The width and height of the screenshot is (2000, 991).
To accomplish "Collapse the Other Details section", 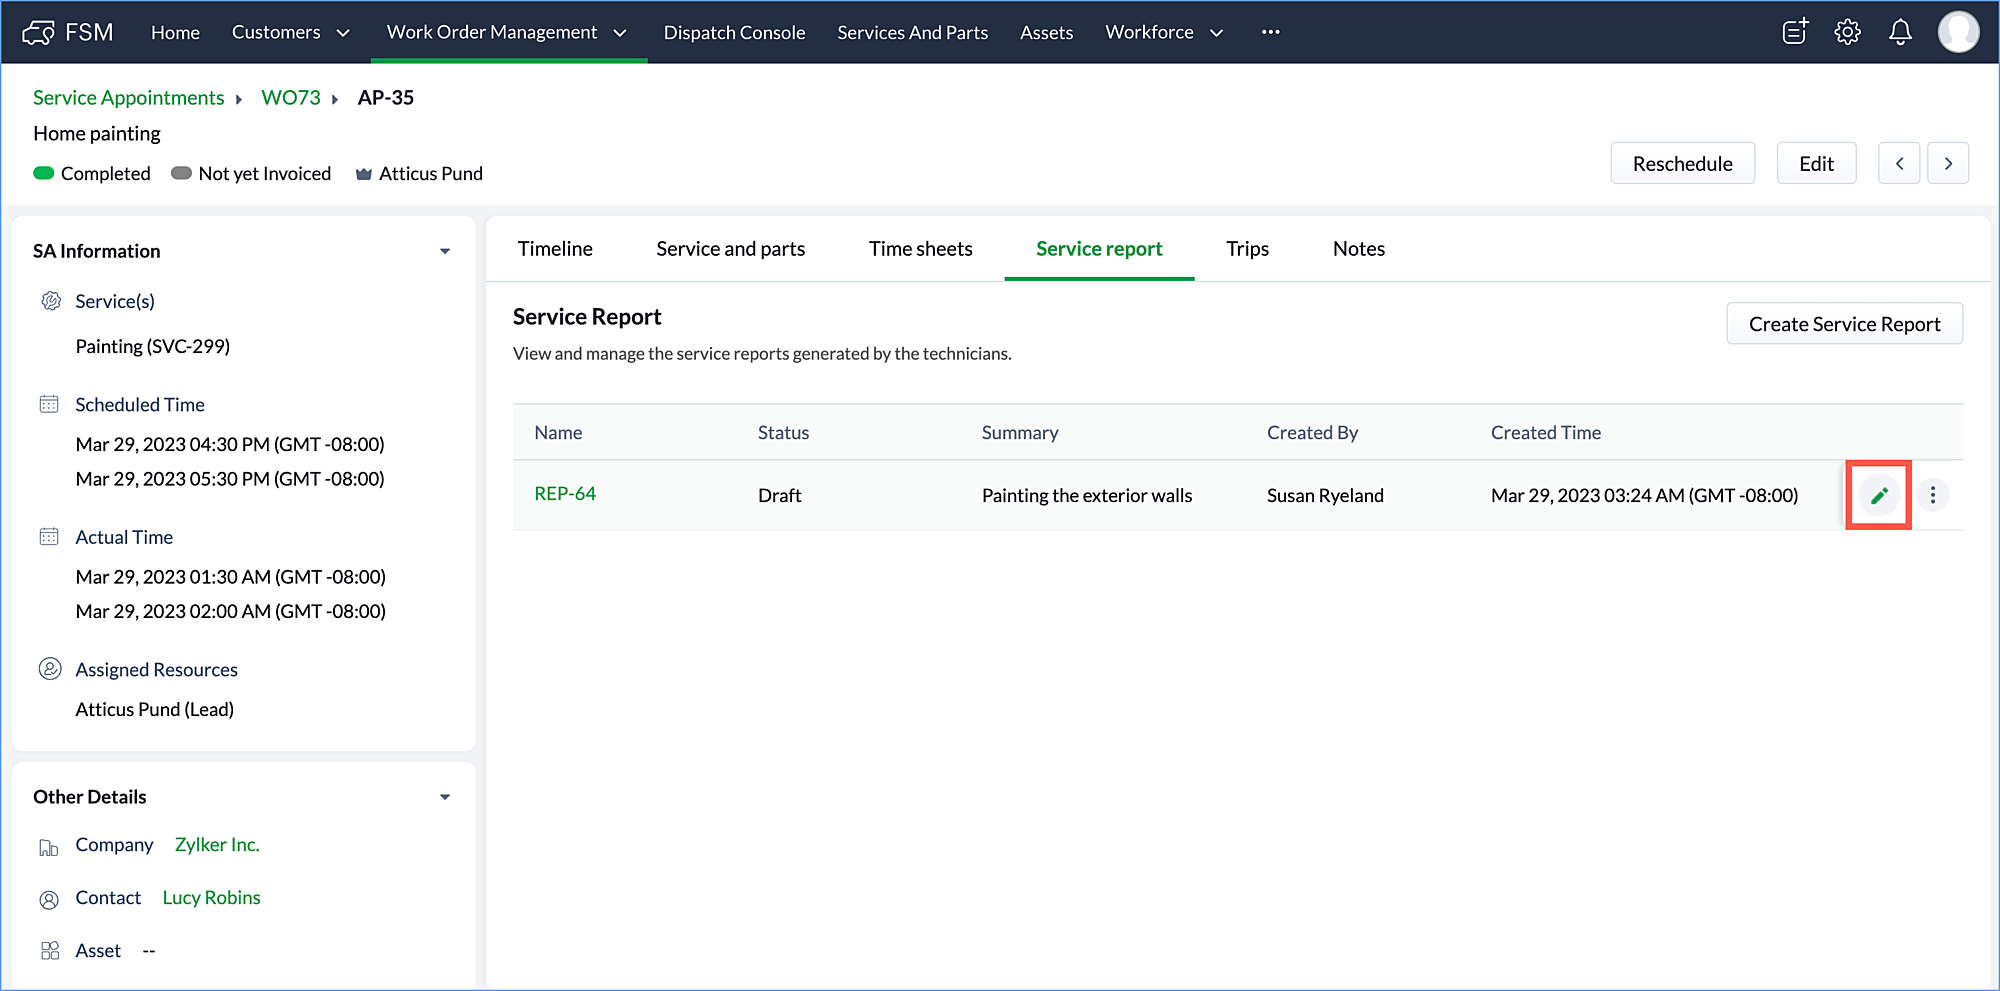I will pyautogui.click(x=445, y=797).
